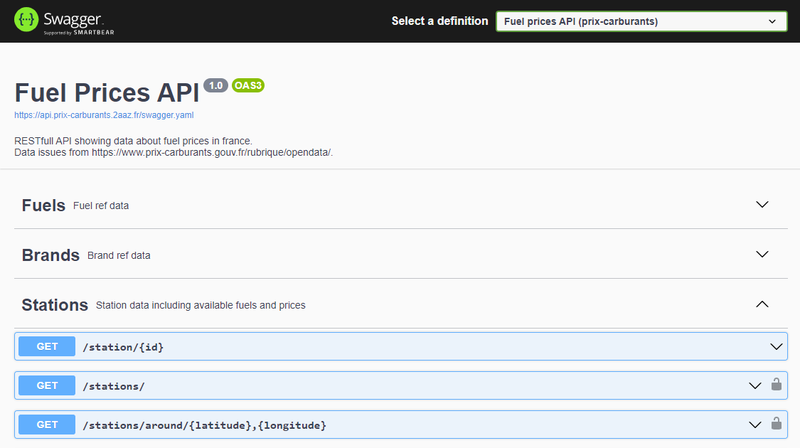Click the Stations section title
The width and height of the screenshot is (800, 448).
pyautogui.click(x=55, y=304)
